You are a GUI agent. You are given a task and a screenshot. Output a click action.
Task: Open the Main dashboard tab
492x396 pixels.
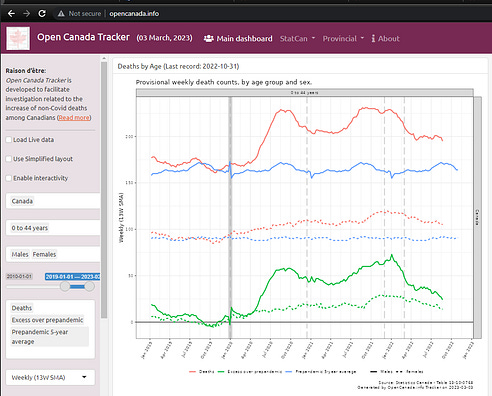click(238, 39)
